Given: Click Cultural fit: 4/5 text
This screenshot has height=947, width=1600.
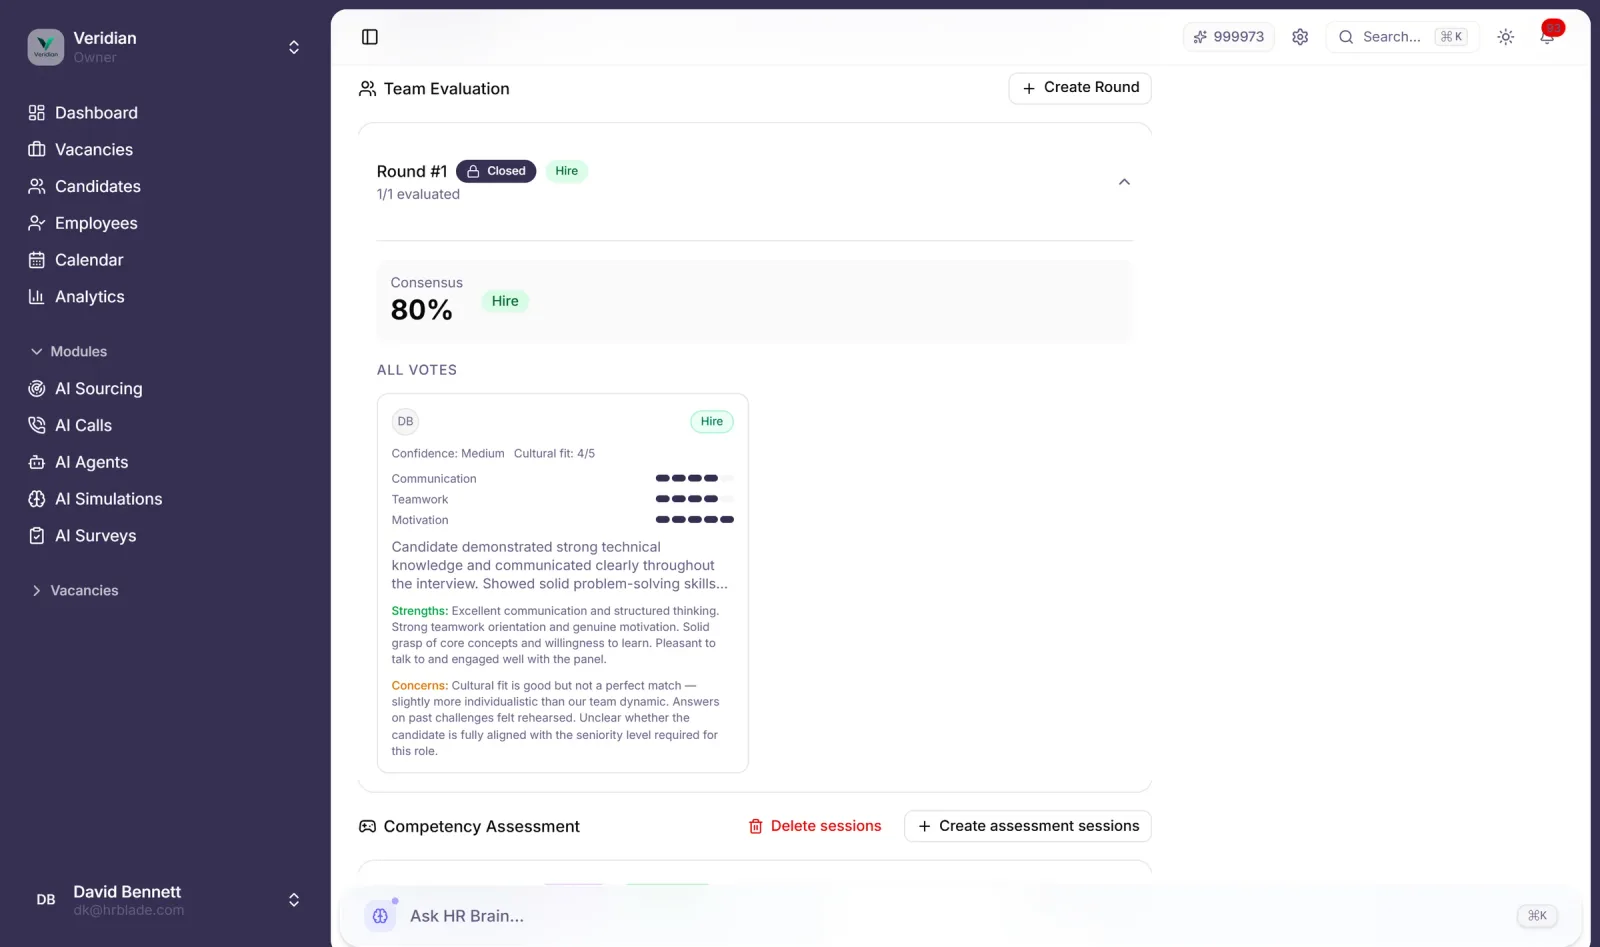Looking at the screenshot, I should [554, 454].
